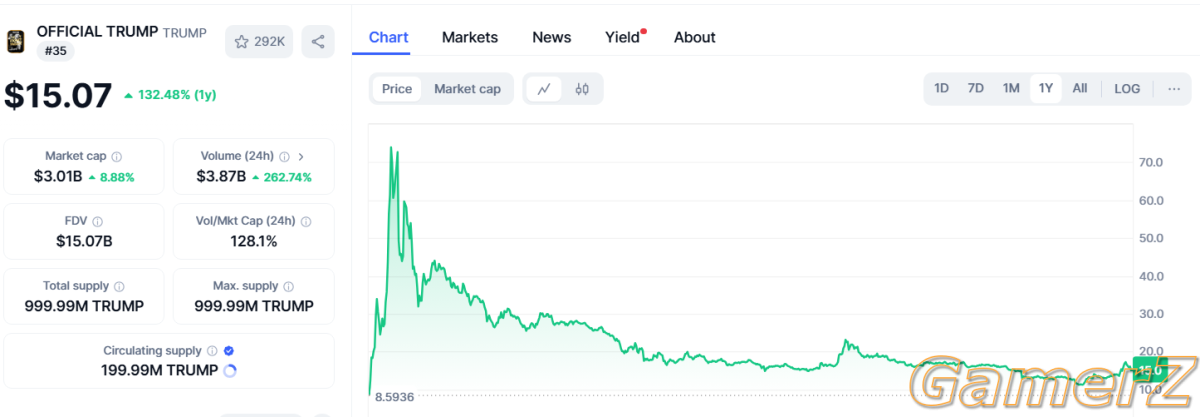This screenshot has height=417, width=1200.
Task: Switch to the News tab
Action: pos(551,37)
